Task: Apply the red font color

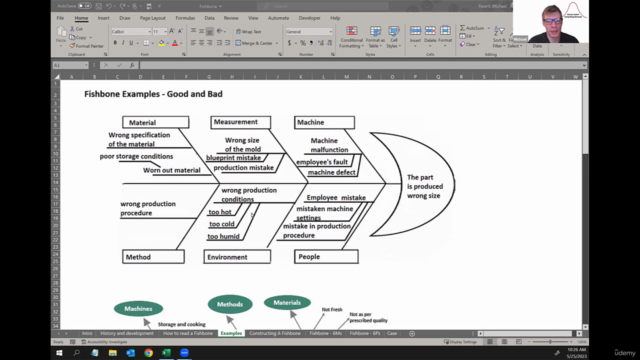Action: point(175,43)
